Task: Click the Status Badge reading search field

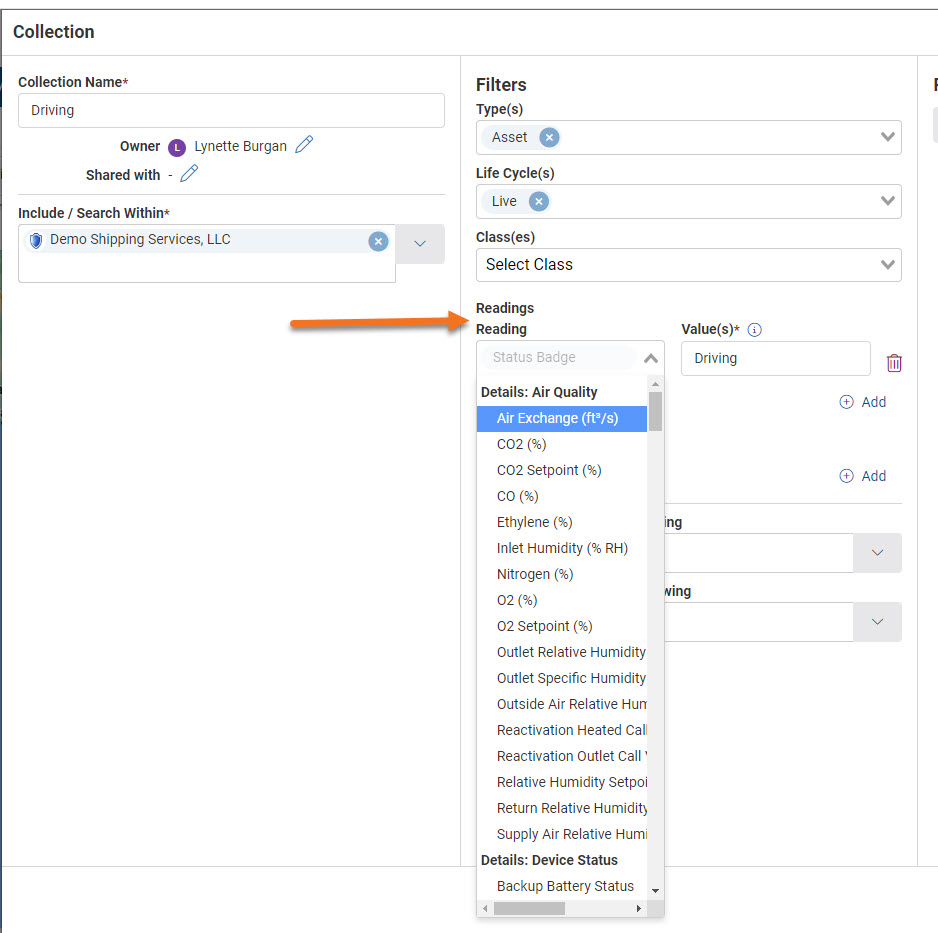Action: coord(559,358)
